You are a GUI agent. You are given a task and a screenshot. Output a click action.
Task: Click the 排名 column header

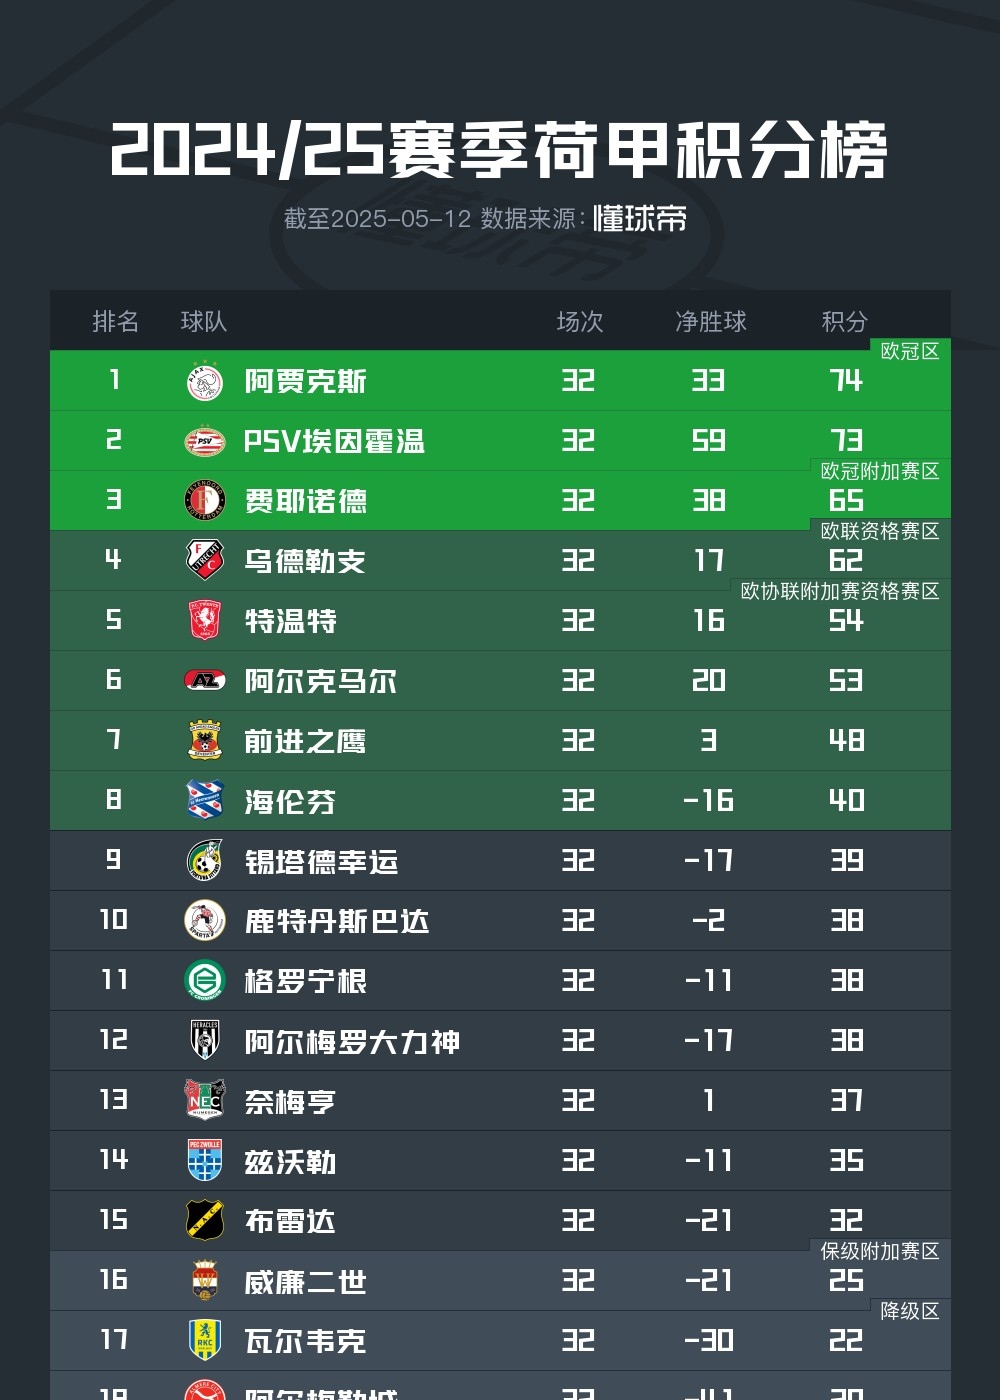(x=115, y=321)
